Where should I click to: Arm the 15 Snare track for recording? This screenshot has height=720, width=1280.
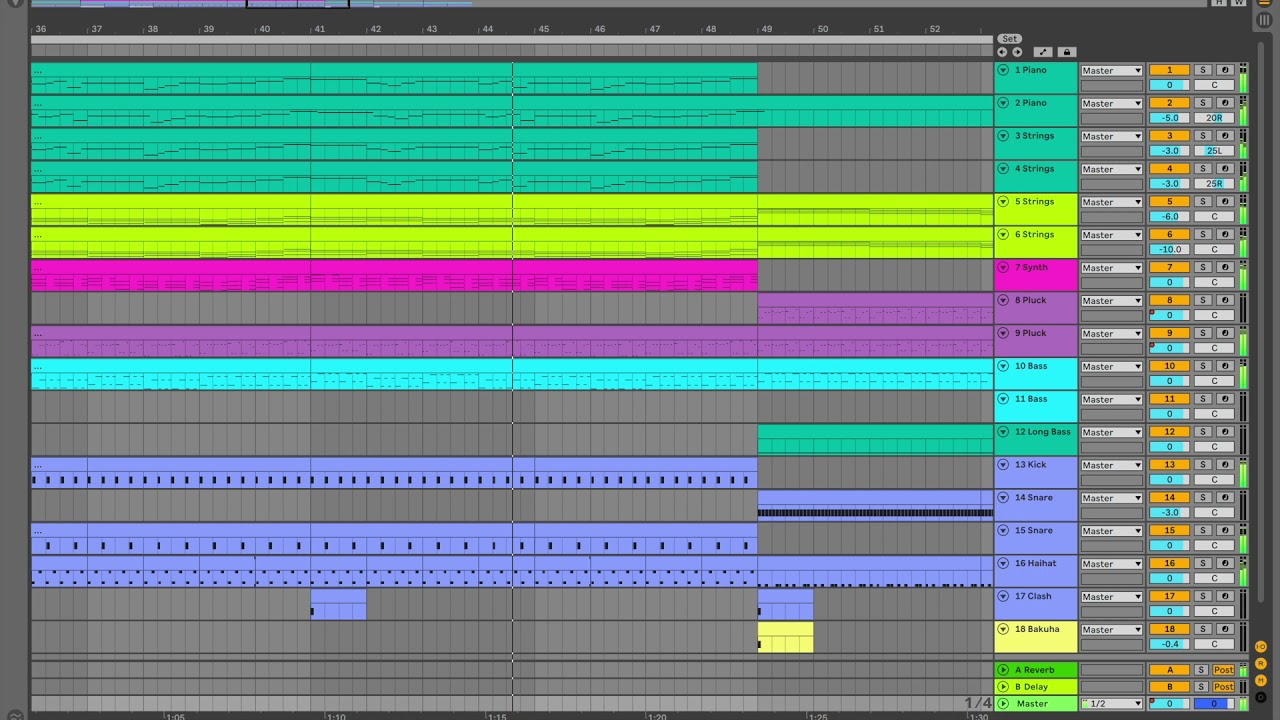[1224, 531]
